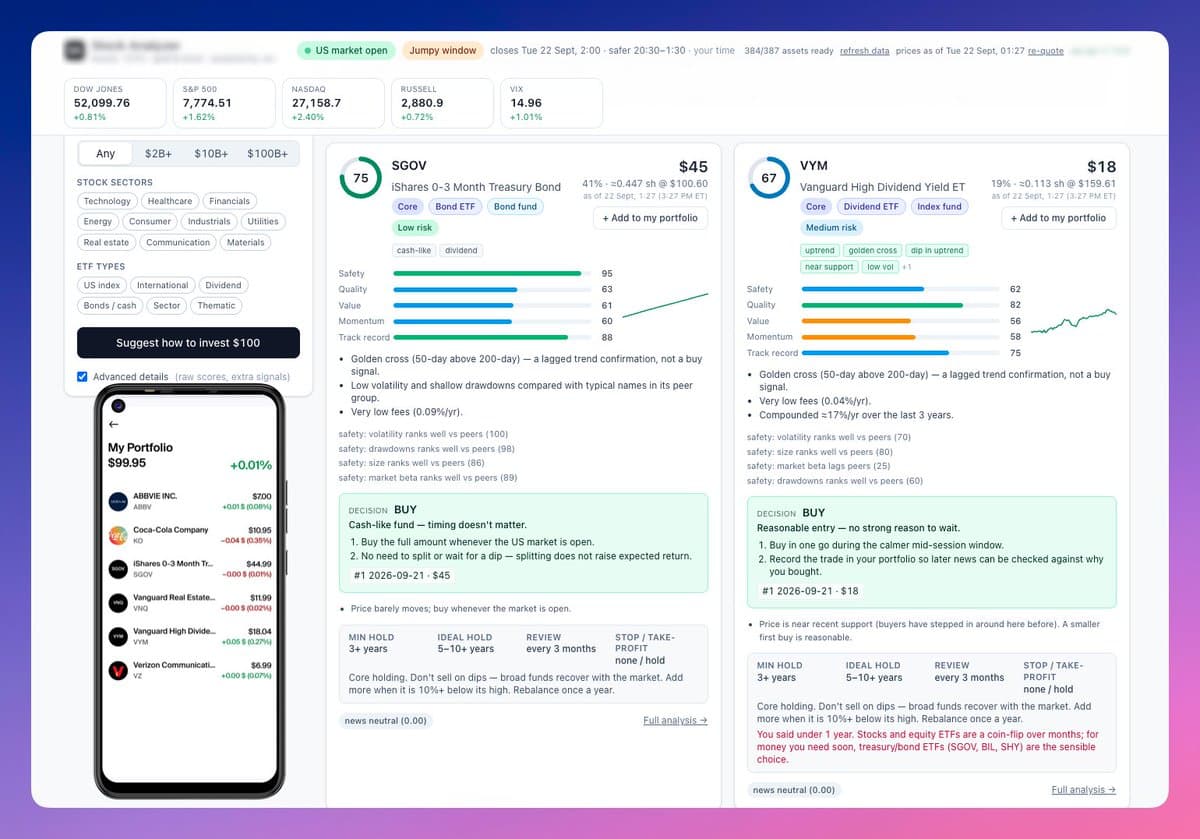Open Full analysis link for VYM
Image resolution: width=1200 pixels, height=839 pixels.
pos(1083,790)
